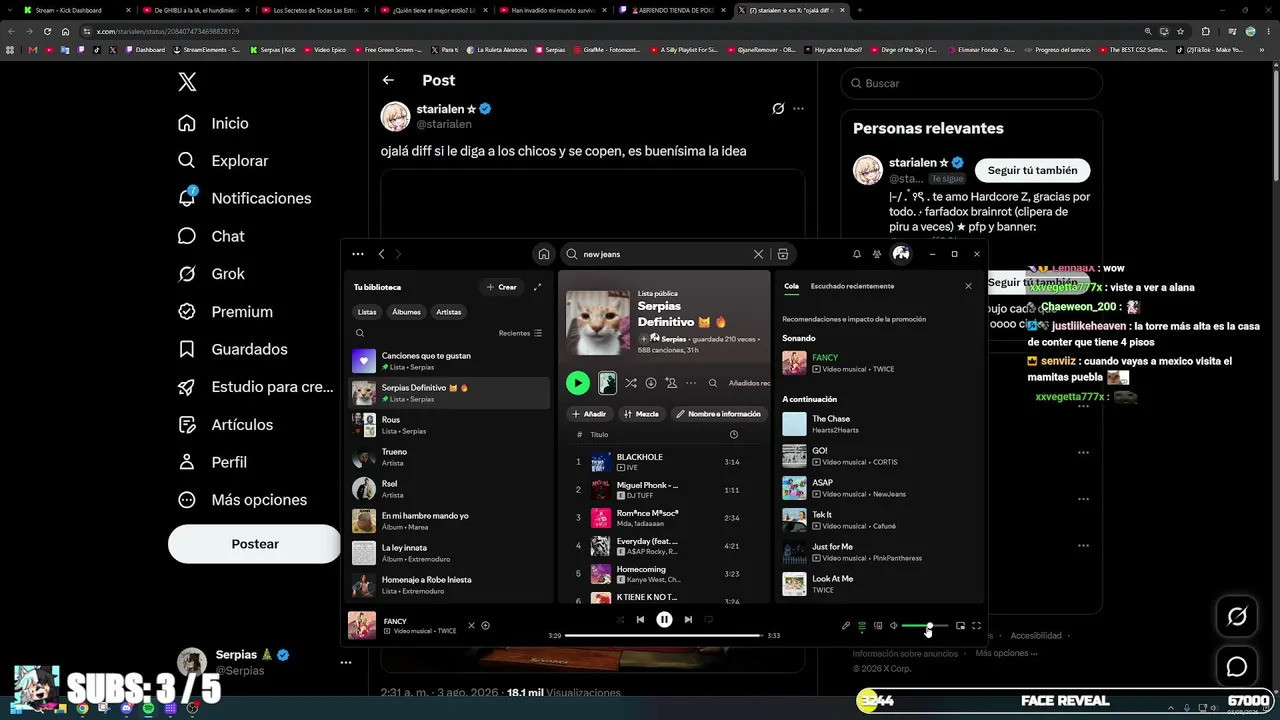Open Grok in X sidebar
The width and height of the screenshot is (1280, 720).
click(210, 274)
